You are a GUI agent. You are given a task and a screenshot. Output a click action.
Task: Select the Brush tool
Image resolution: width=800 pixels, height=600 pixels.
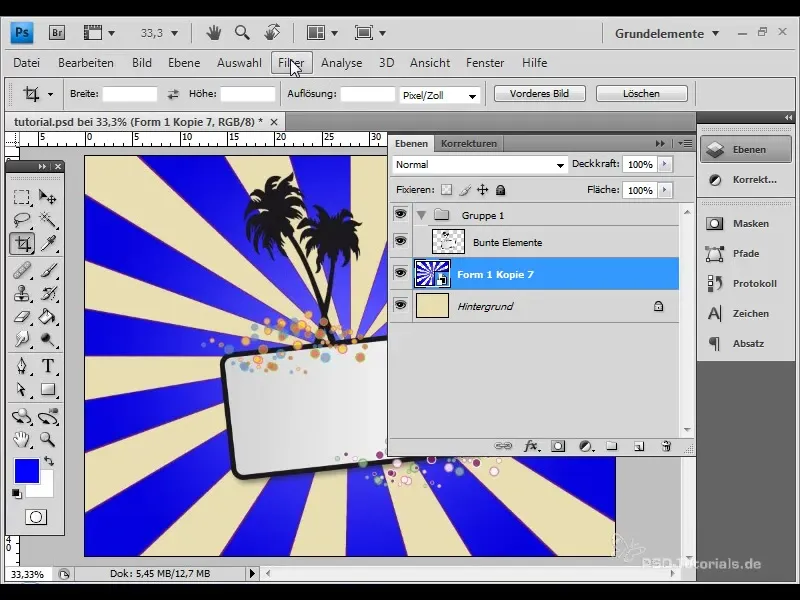[x=48, y=270]
